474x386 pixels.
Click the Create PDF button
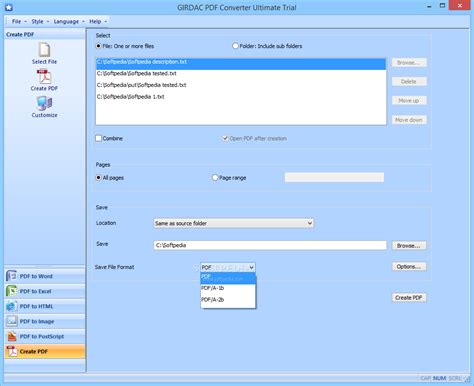click(409, 297)
